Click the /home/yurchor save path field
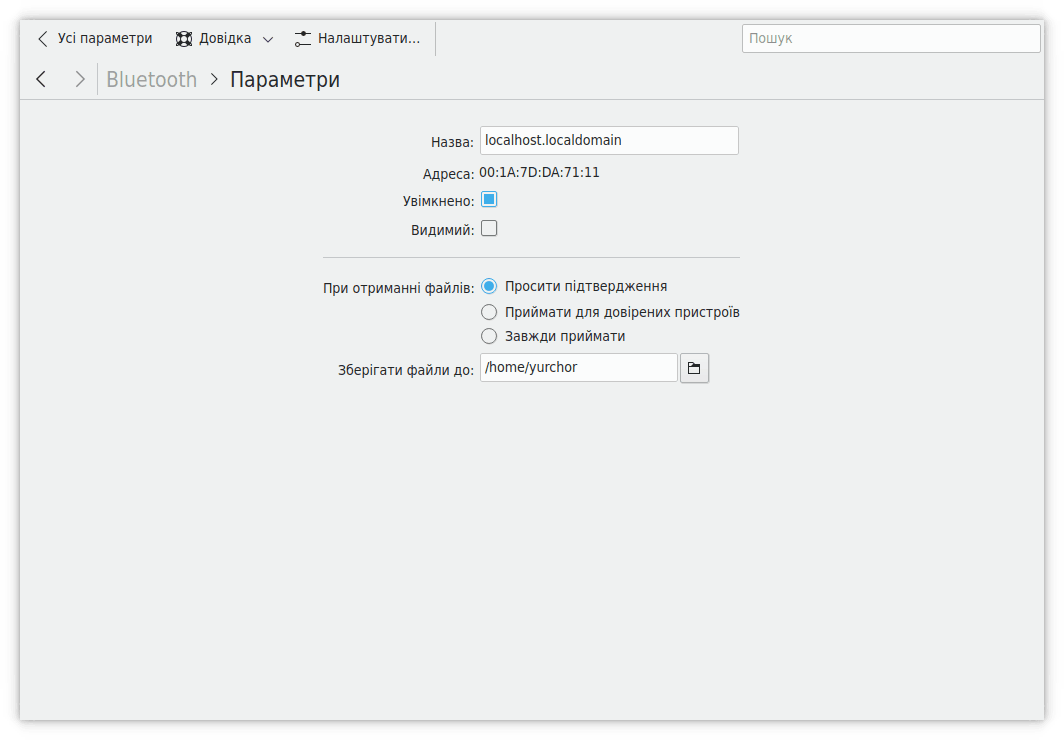 tap(578, 368)
